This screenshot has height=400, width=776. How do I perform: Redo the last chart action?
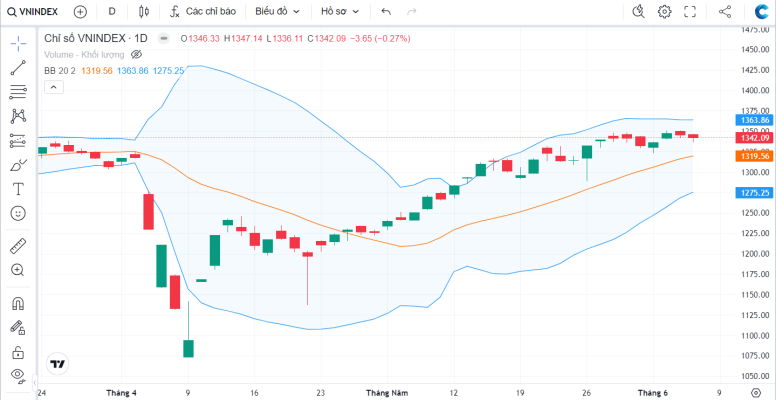coord(411,12)
